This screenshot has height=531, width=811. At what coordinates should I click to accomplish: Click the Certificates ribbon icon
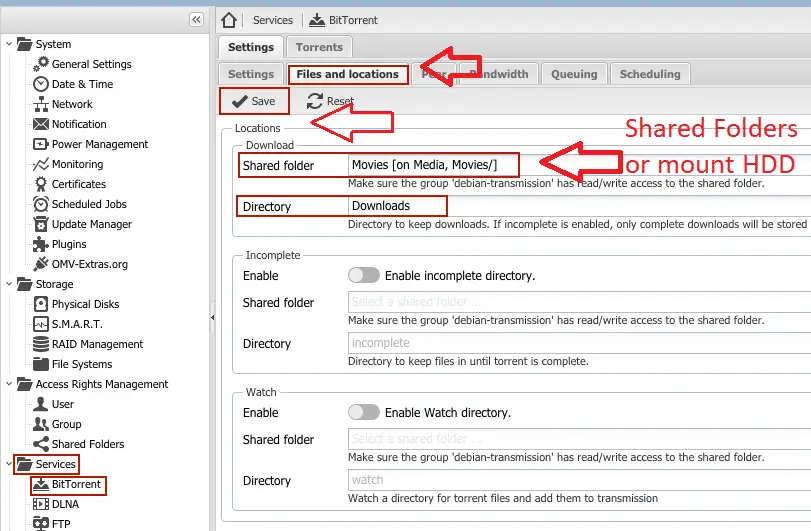[x=41, y=184]
